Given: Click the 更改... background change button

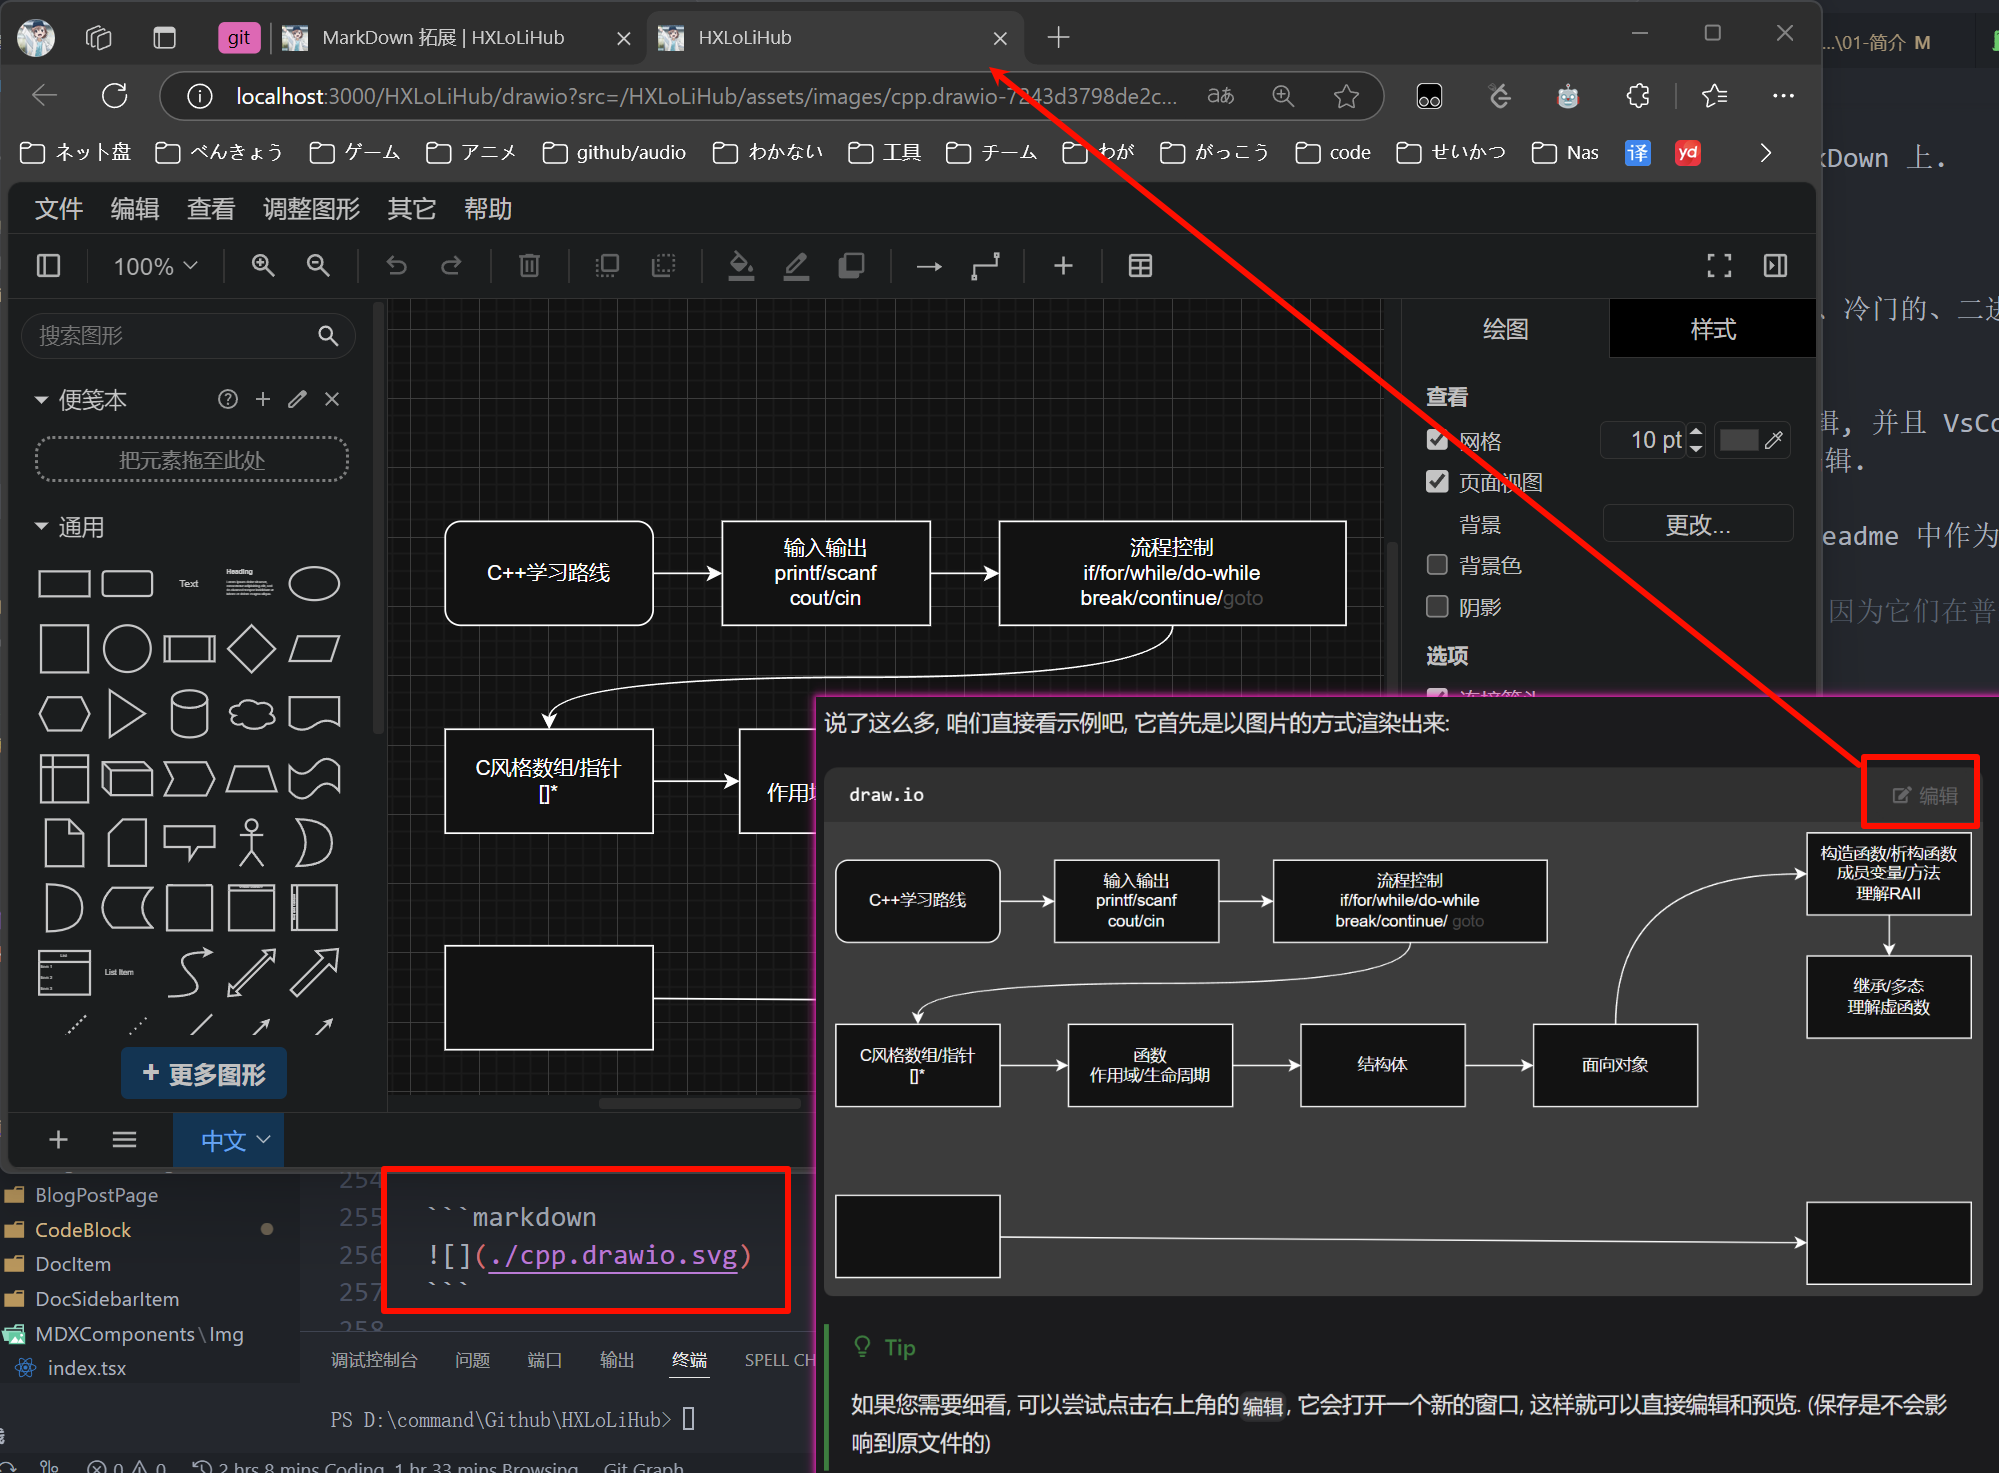Looking at the screenshot, I should click(x=1697, y=524).
